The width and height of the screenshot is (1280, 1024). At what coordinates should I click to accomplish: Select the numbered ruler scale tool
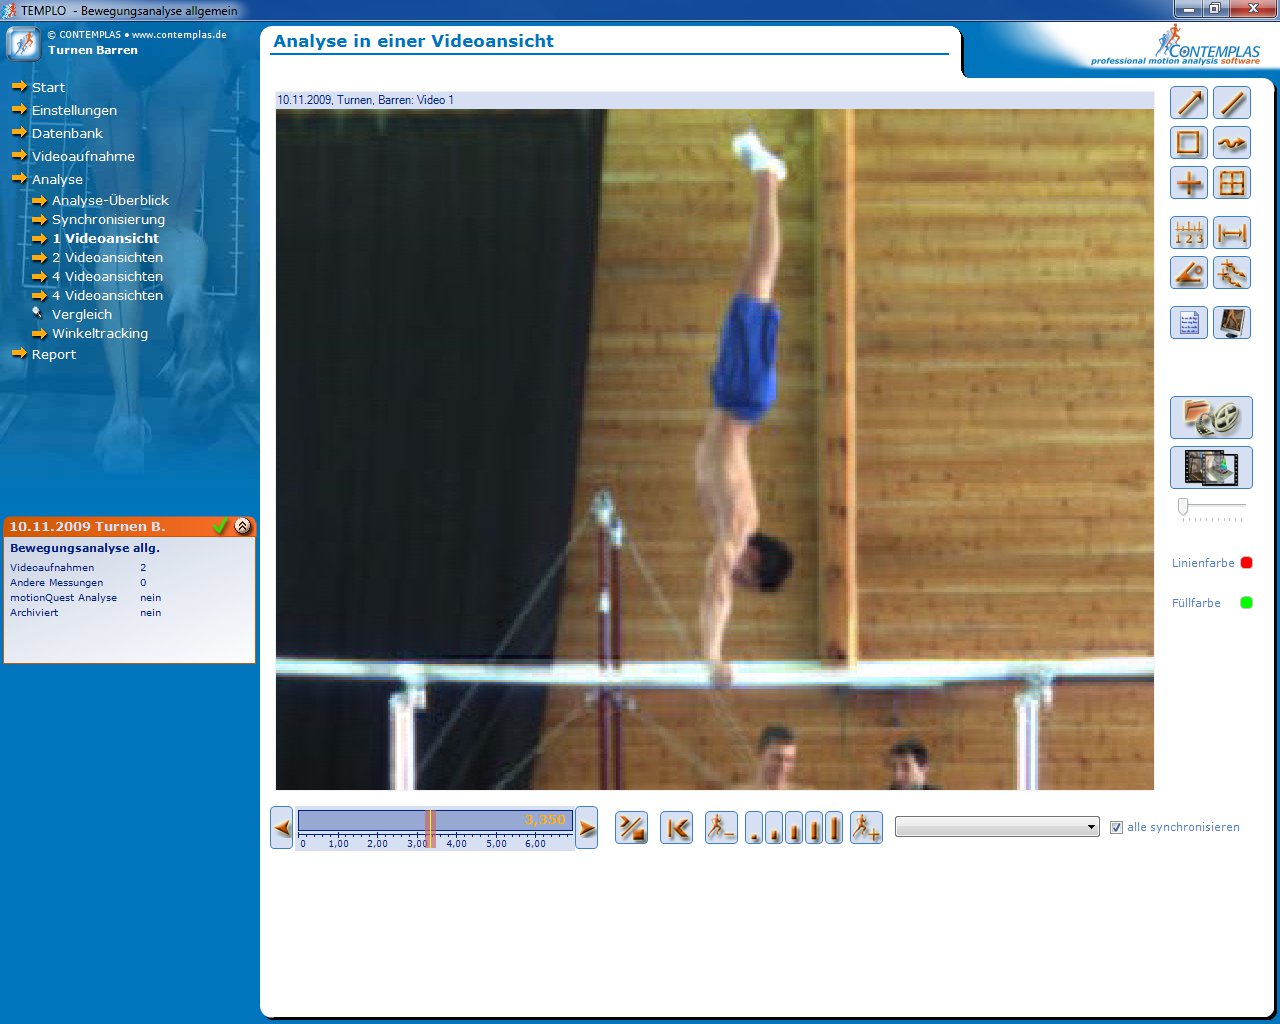[1189, 233]
